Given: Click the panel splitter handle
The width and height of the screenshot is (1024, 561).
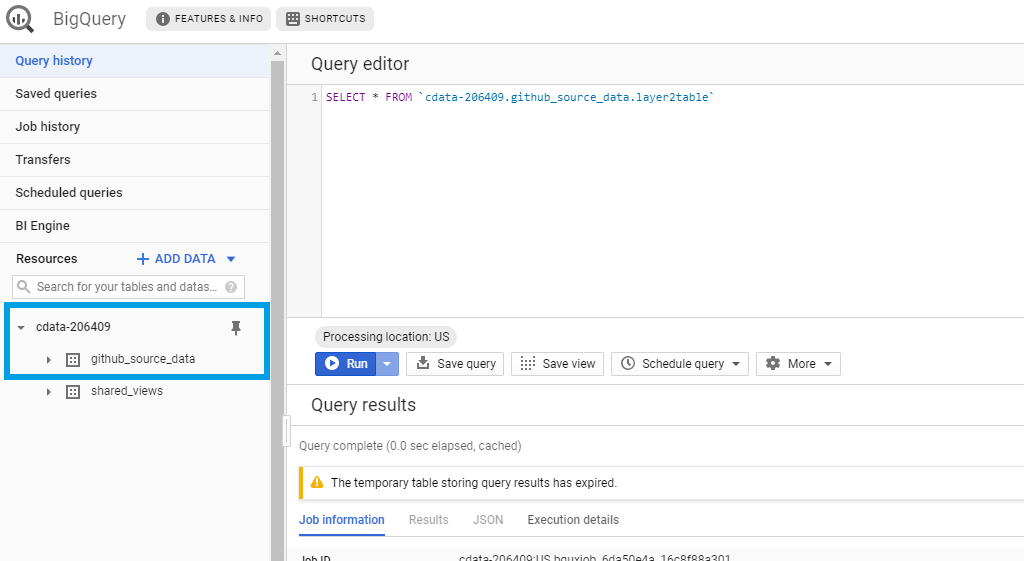Looking at the screenshot, I should pos(286,432).
